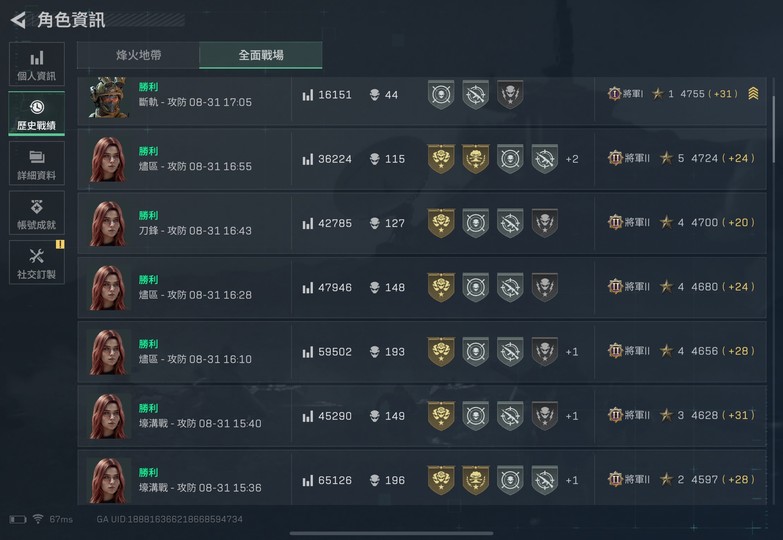Image resolution: width=783 pixels, height=540 pixels.
Task: Switch to the 烽火地帶 tab
Action: pos(138,55)
